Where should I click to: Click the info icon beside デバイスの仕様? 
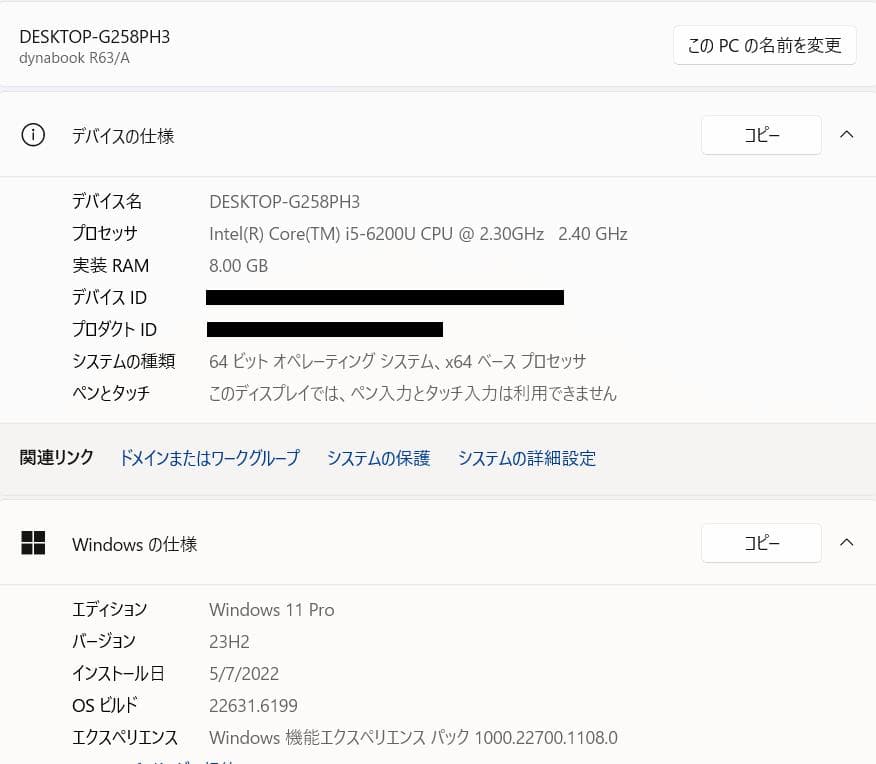coord(33,135)
